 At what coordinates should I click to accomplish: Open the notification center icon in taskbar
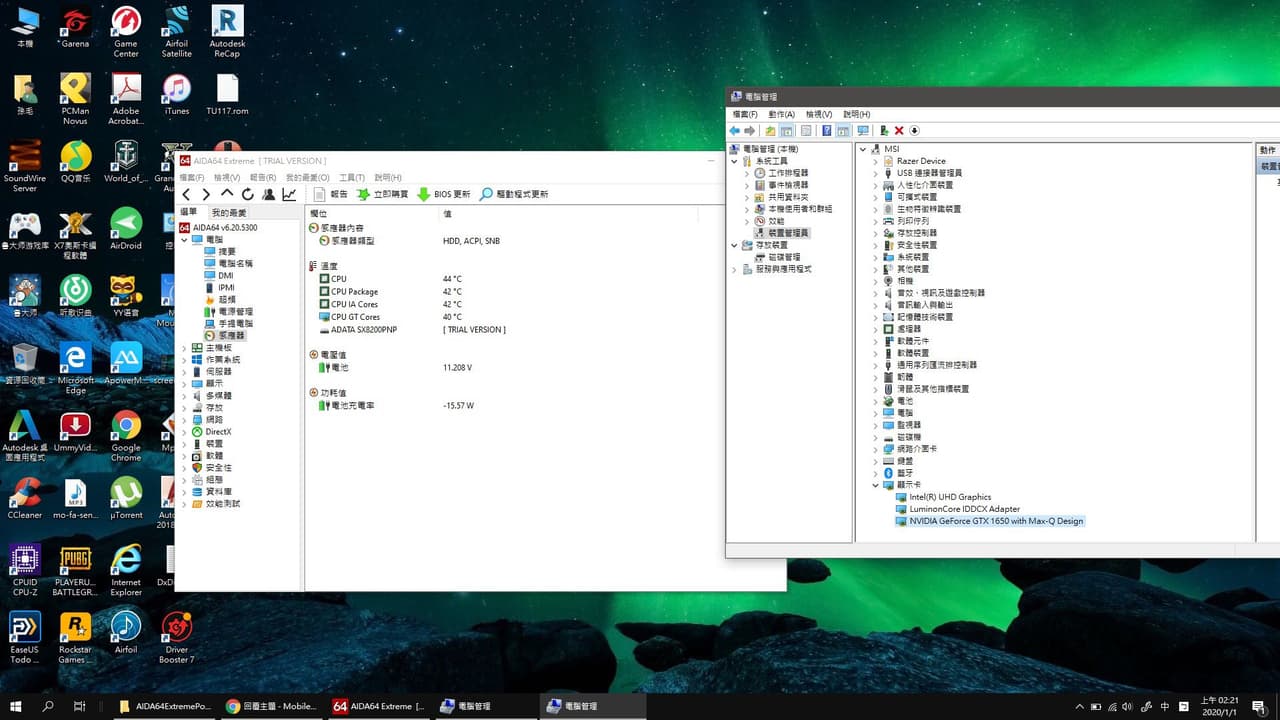[x=1258, y=706]
